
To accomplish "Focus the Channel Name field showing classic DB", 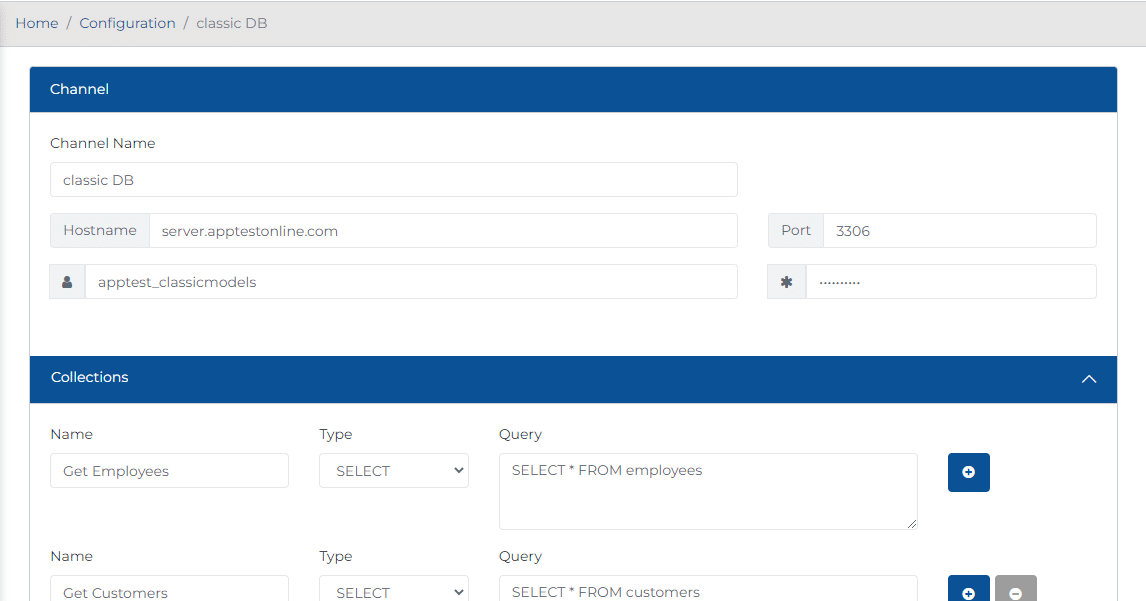I will coord(393,179).
